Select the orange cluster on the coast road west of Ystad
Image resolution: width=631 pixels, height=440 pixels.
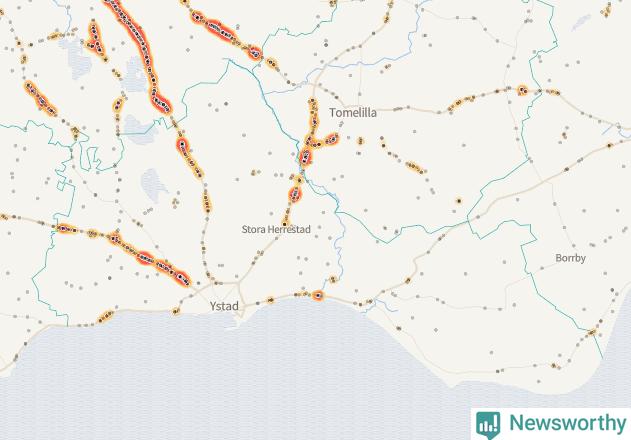pyautogui.click(x=105, y=317)
